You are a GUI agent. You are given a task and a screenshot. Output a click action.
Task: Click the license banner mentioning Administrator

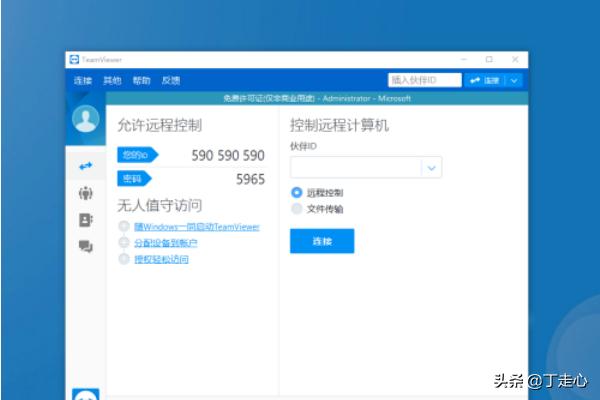click(317, 99)
